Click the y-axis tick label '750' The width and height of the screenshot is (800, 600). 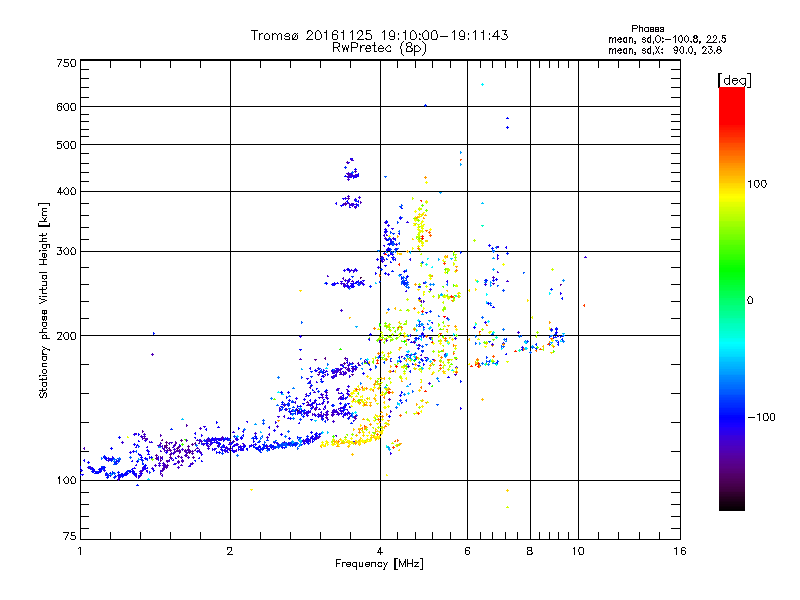tap(66, 63)
